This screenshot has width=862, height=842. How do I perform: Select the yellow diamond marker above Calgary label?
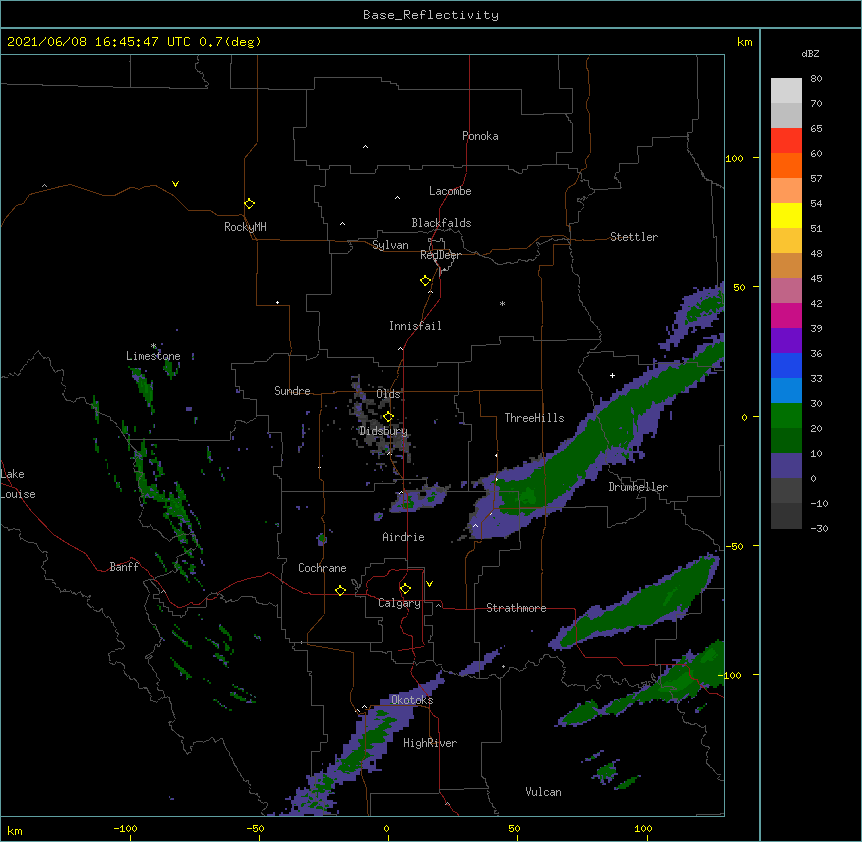pos(405,589)
